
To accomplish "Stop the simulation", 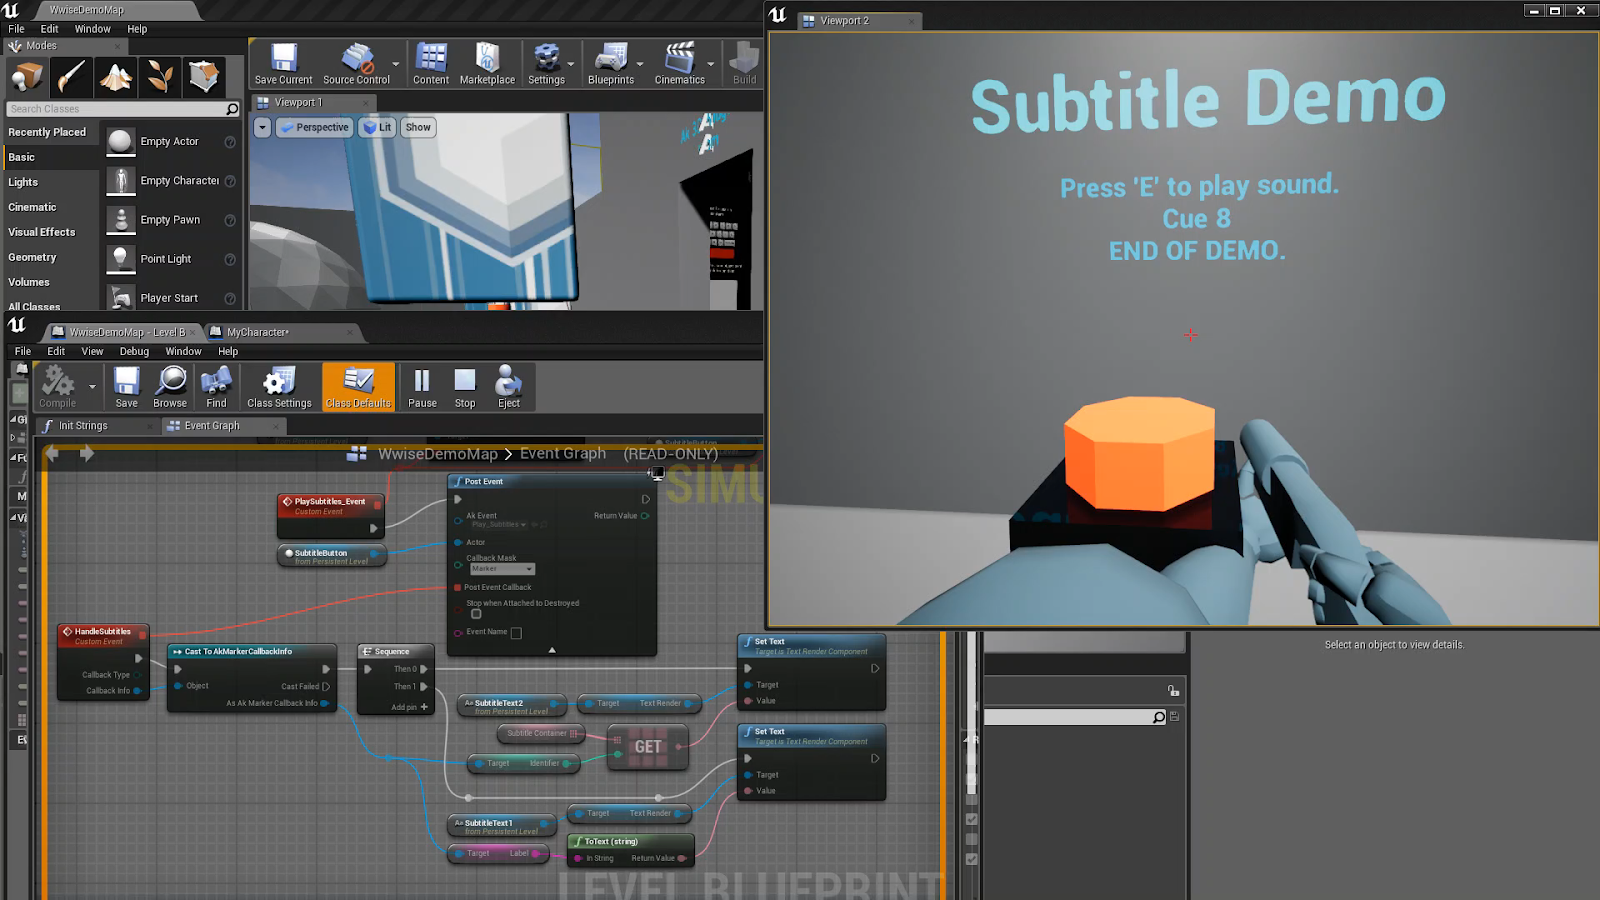I will point(465,387).
